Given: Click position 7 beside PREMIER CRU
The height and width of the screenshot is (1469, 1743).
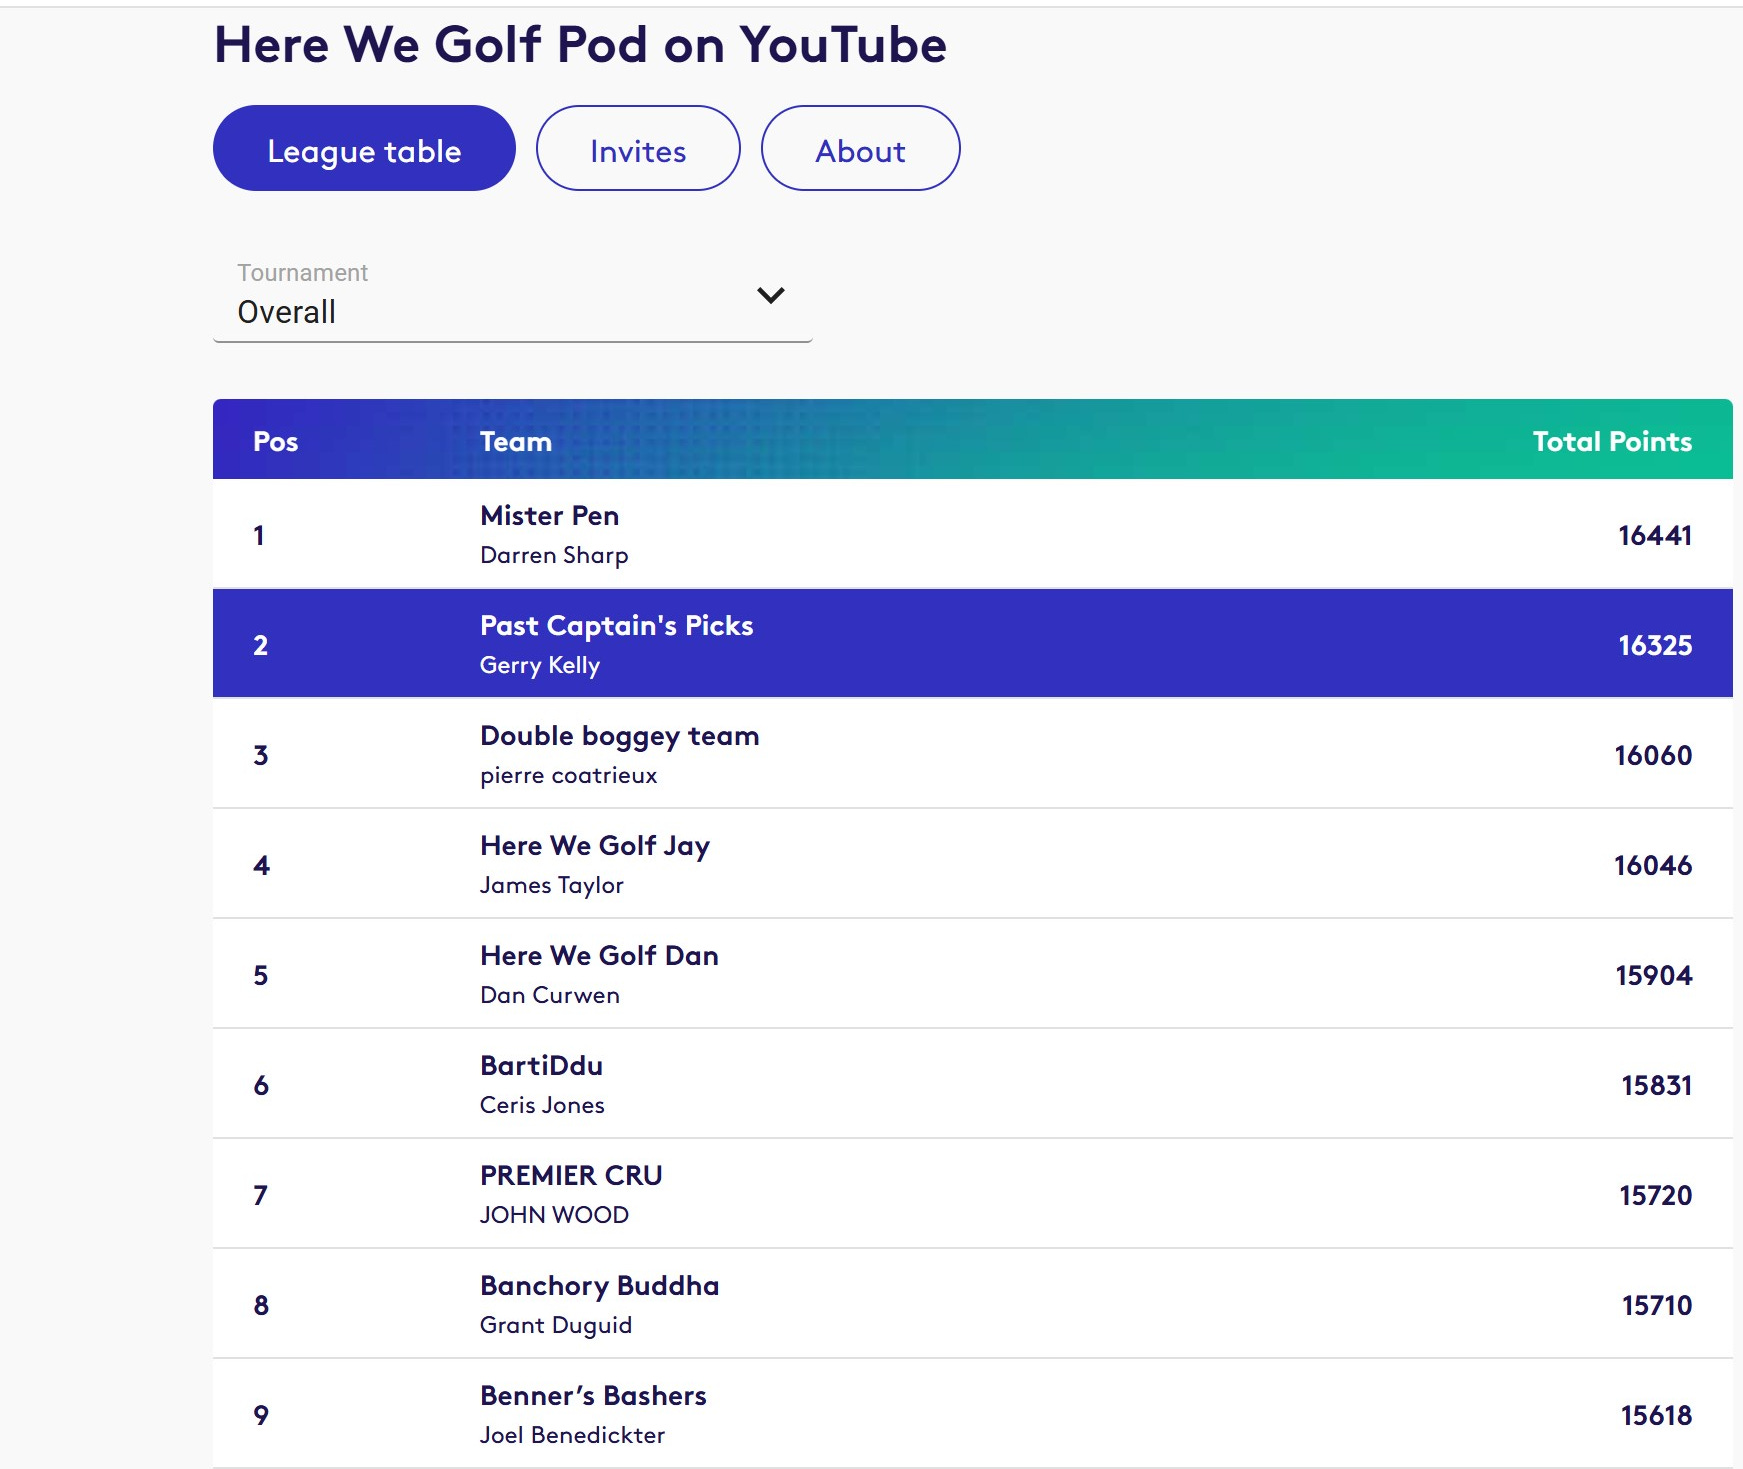Looking at the screenshot, I should click(x=260, y=1195).
